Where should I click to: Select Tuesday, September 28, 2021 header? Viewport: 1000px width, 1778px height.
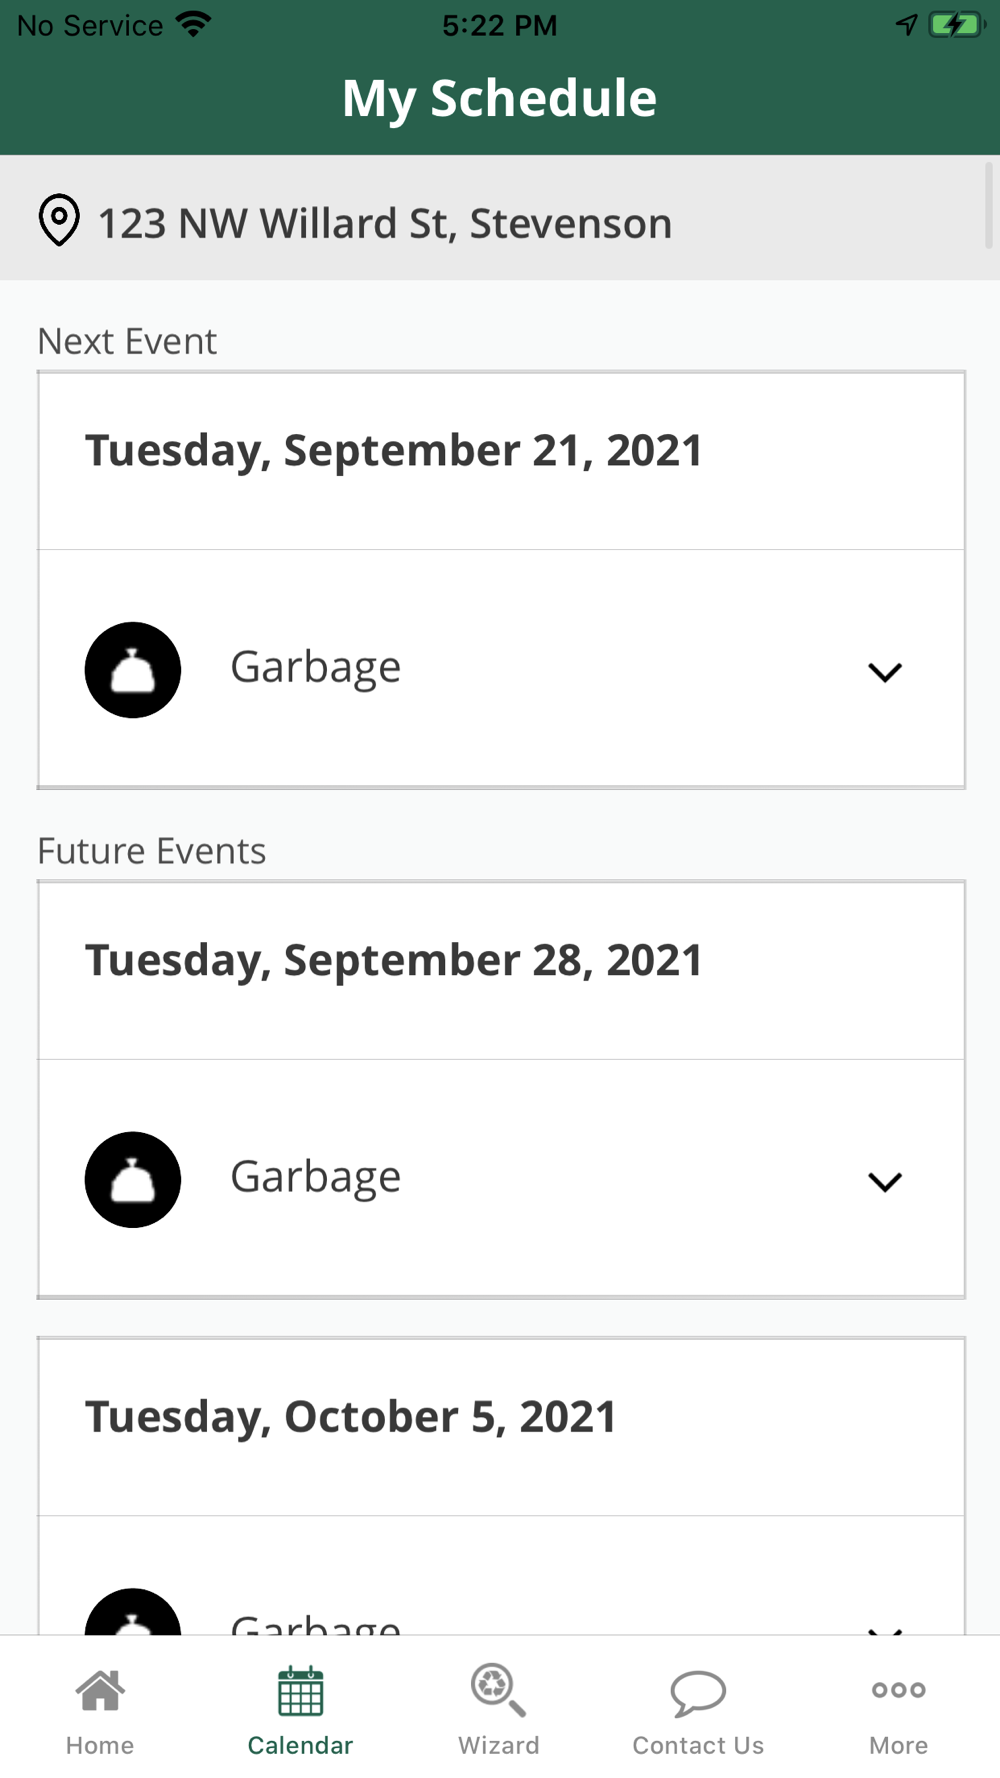[x=394, y=960]
